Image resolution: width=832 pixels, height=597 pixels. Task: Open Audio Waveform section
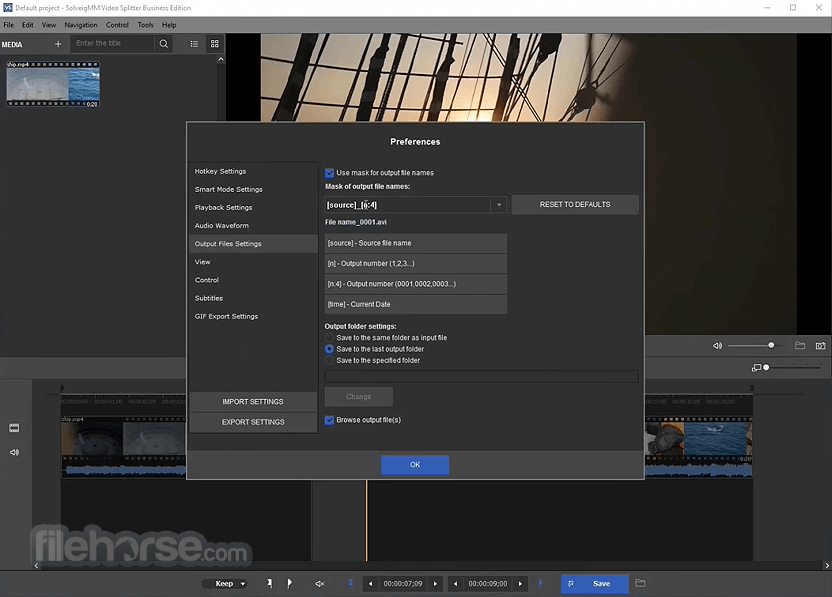tap(254, 226)
